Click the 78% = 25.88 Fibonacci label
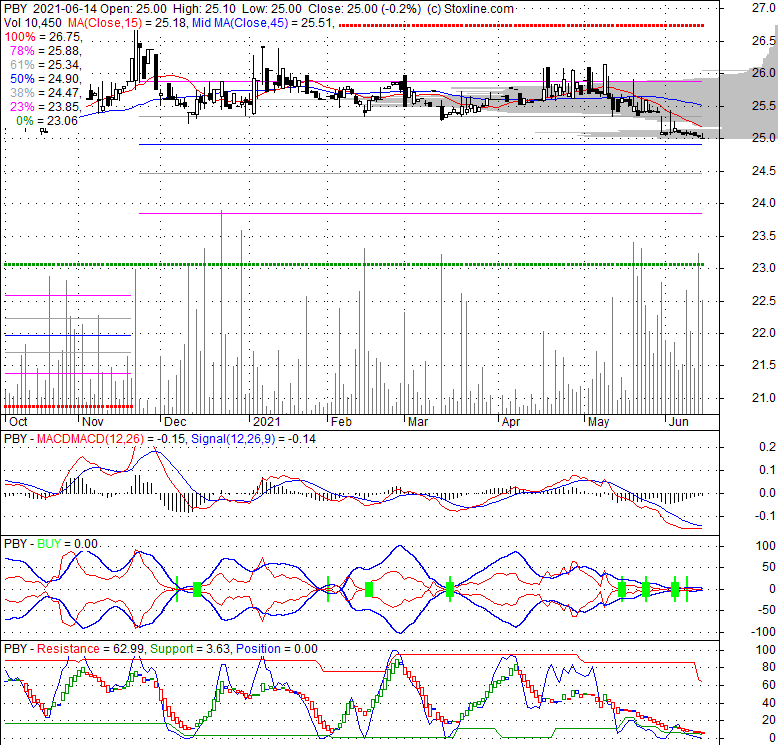The image size is (780, 745). coord(45,51)
